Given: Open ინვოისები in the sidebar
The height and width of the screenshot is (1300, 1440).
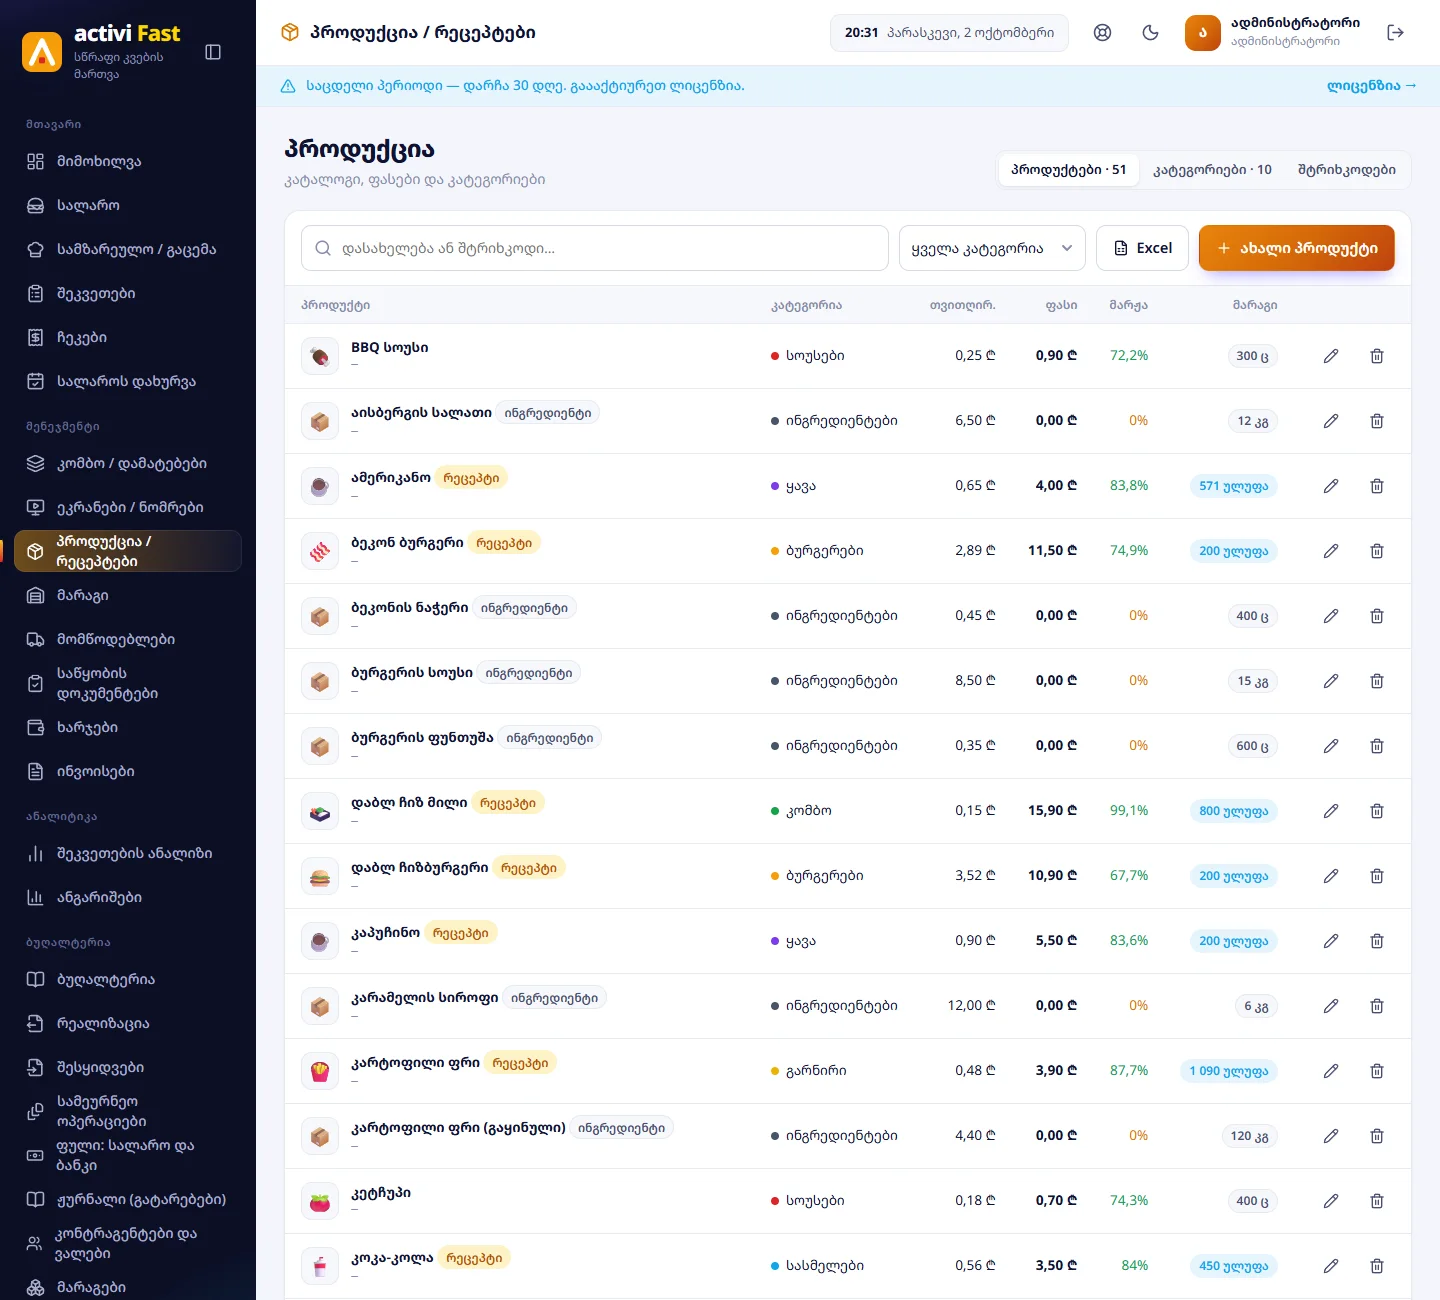Looking at the screenshot, I should click(x=128, y=771).
